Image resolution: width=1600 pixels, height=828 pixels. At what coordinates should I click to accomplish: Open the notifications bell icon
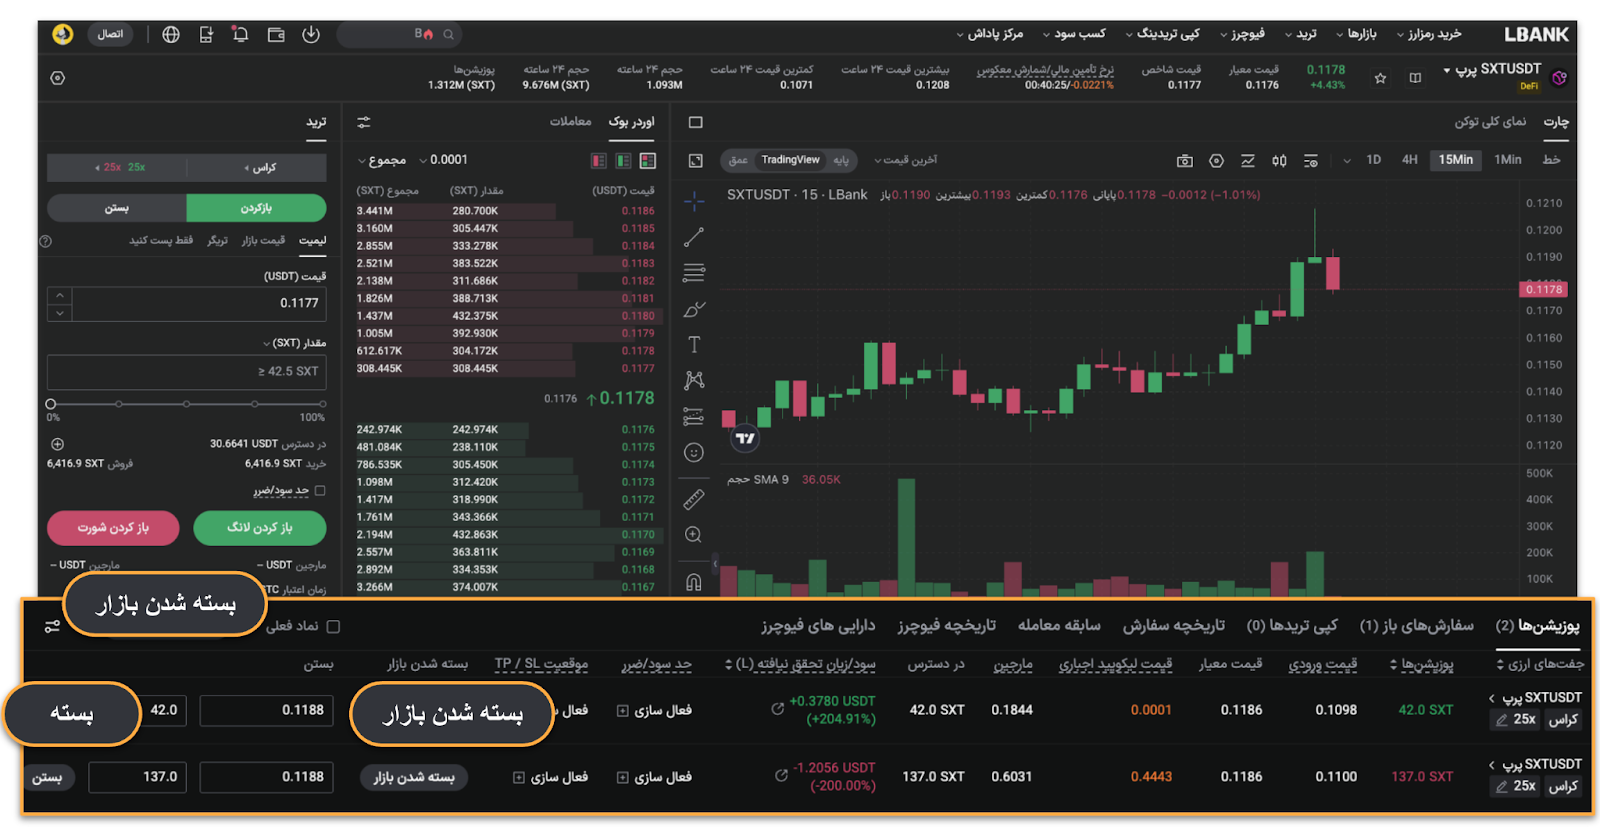coord(240,34)
